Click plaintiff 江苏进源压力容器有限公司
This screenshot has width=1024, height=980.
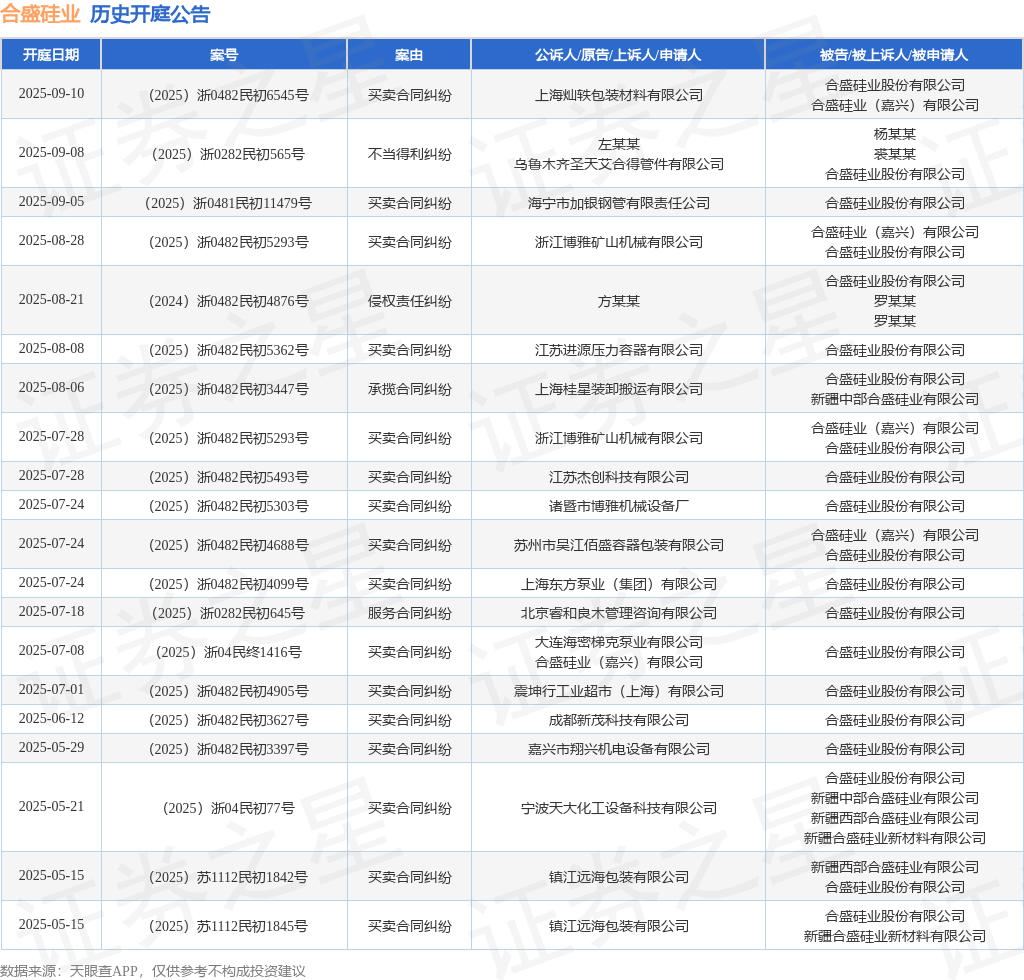(x=618, y=350)
